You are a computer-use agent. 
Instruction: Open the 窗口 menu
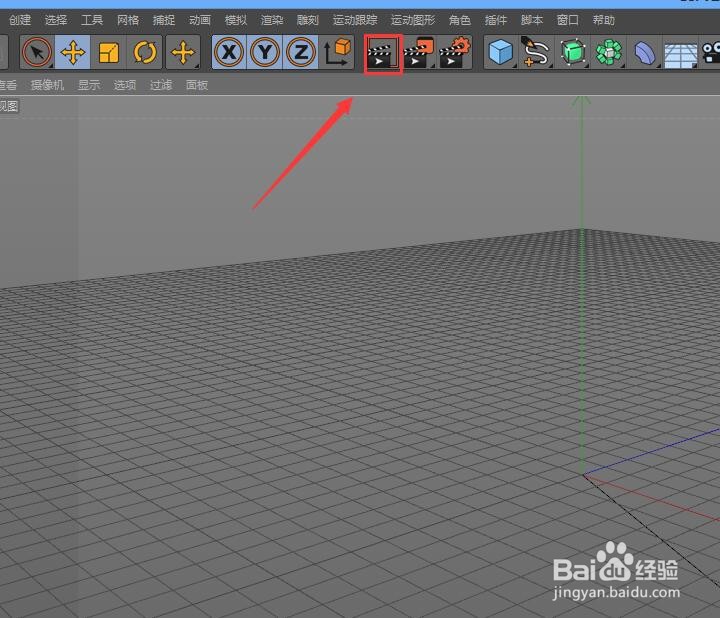[568, 20]
